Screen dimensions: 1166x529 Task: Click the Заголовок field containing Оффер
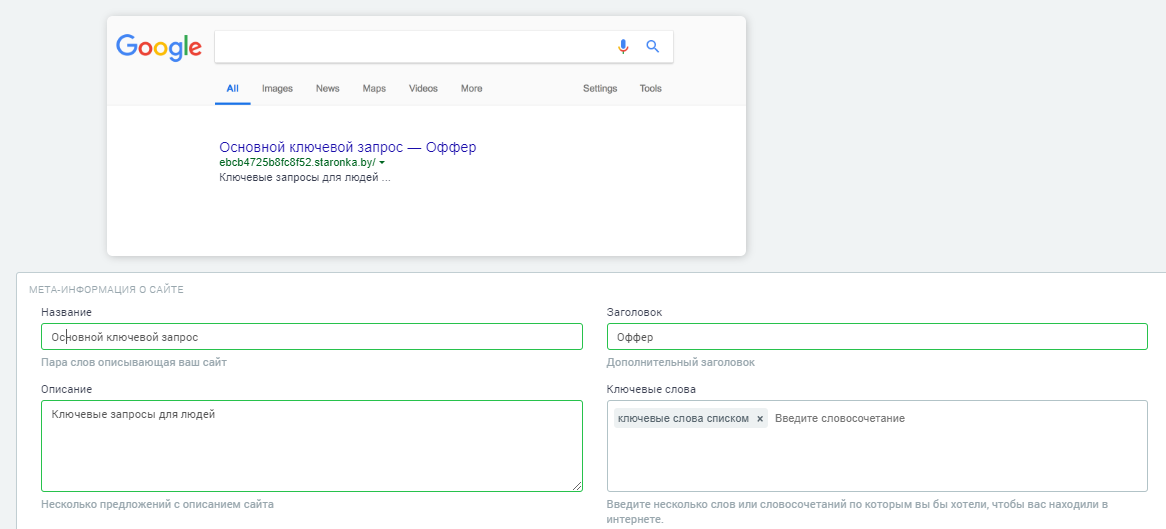pos(876,337)
